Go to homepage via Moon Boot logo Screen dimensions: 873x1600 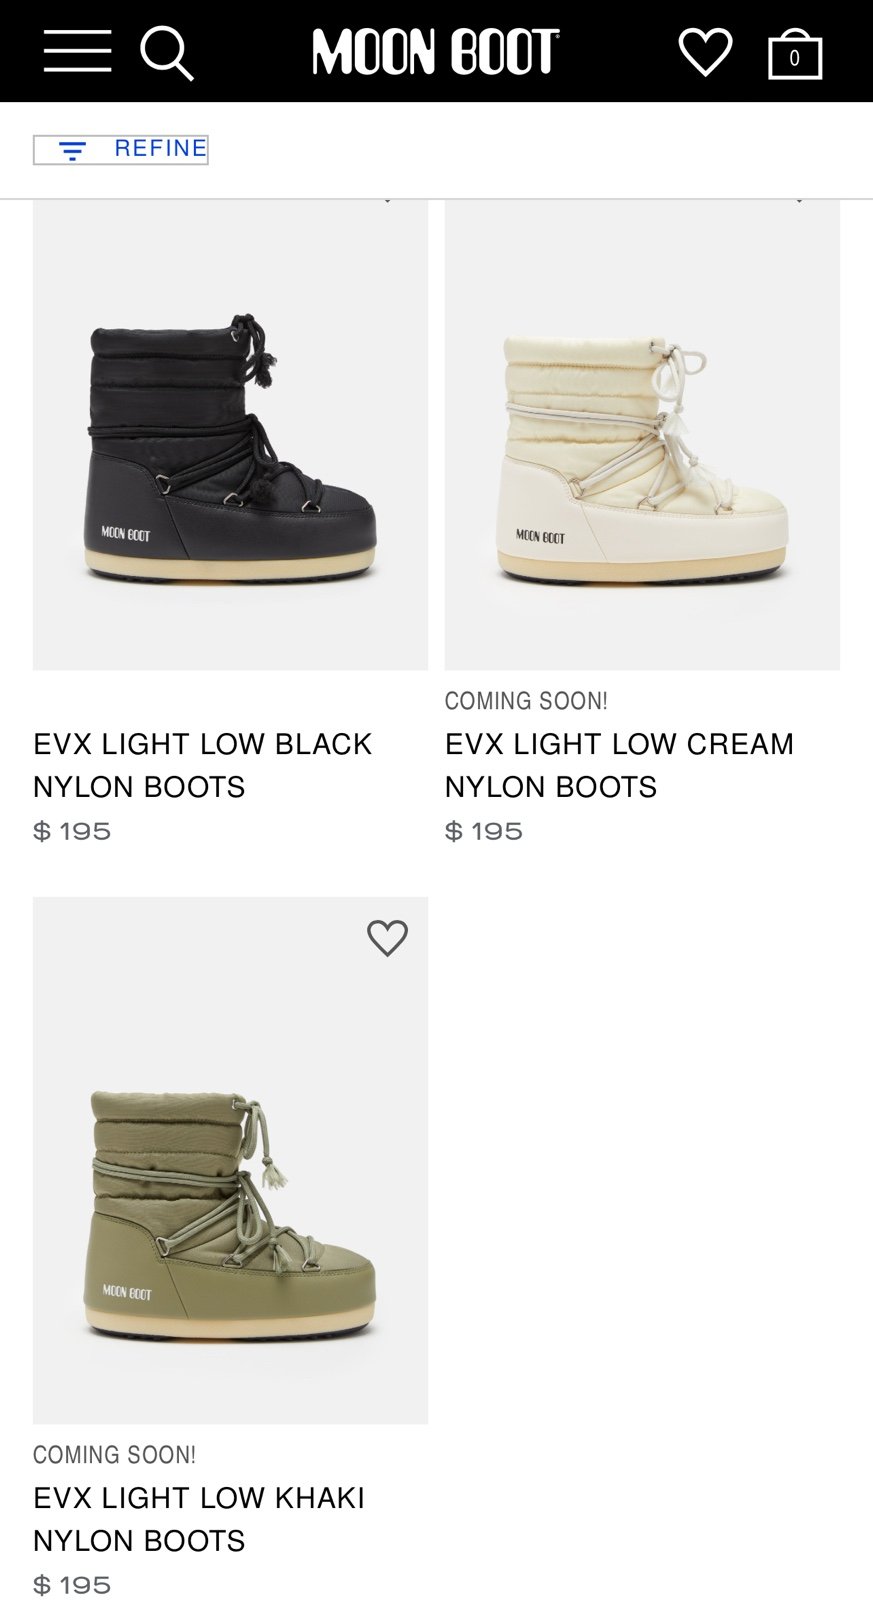click(x=435, y=51)
